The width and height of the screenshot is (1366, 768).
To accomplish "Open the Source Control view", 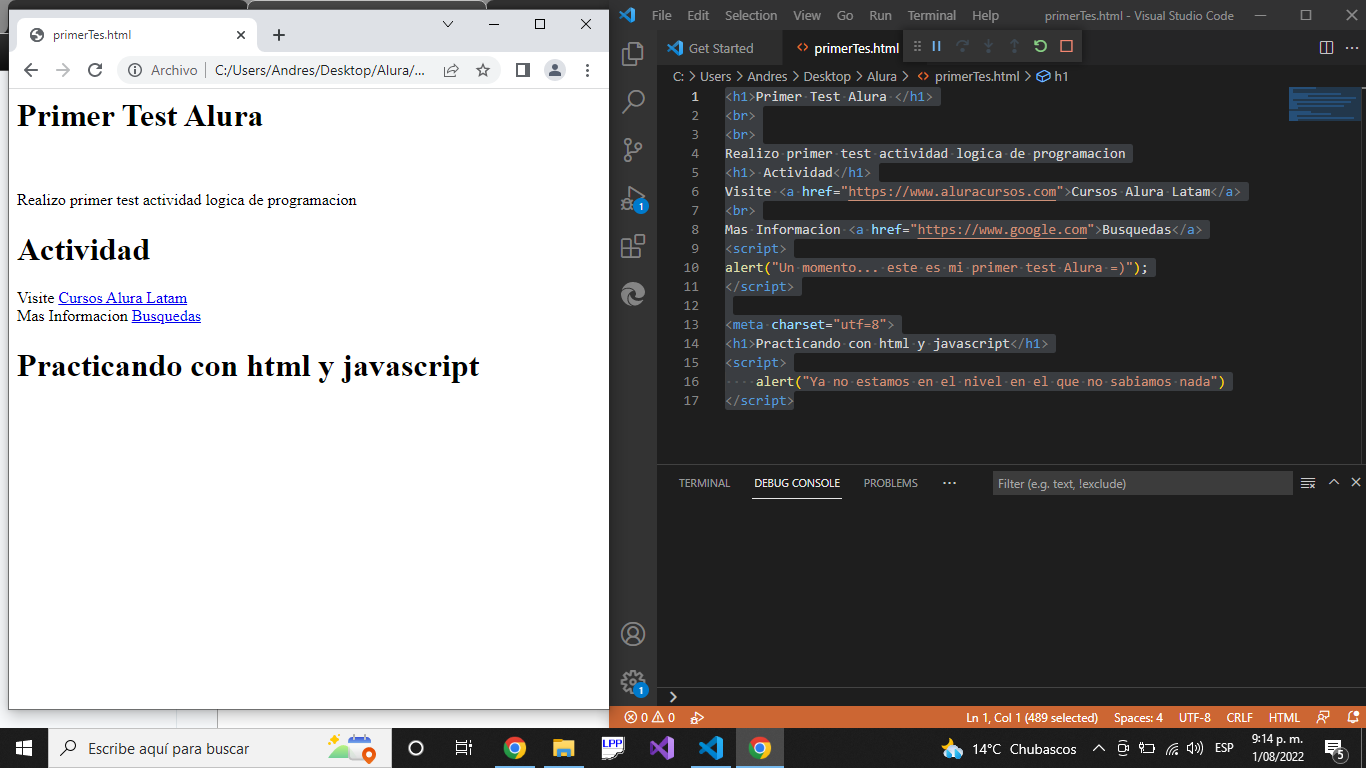I will pyautogui.click(x=633, y=150).
